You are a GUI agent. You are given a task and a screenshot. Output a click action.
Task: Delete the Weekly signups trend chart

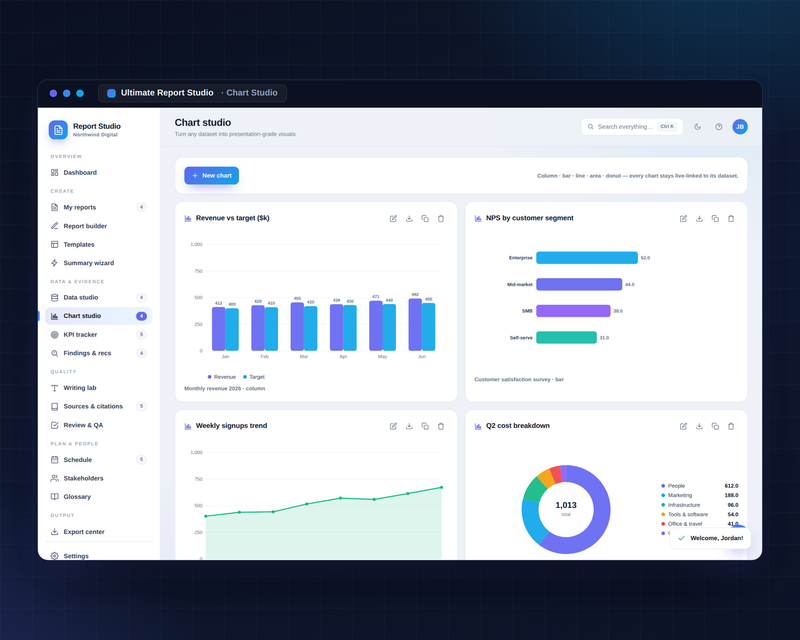pos(441,426)
